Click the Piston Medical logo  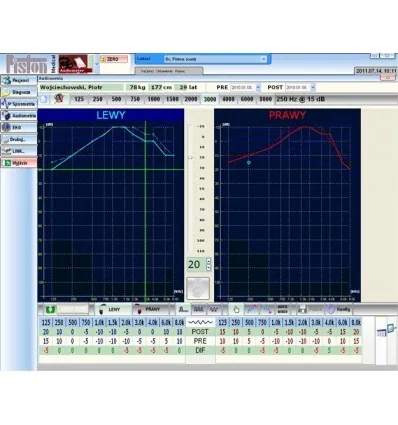click(31, 64)
